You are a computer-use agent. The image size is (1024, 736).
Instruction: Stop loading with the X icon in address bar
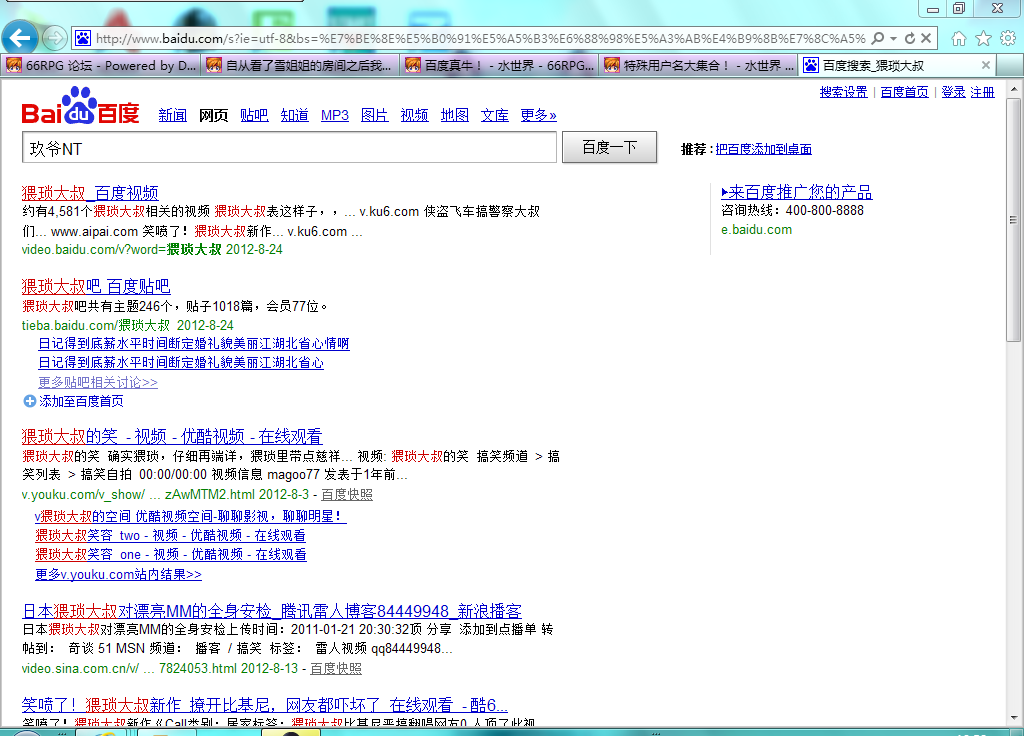coord(926,39)
